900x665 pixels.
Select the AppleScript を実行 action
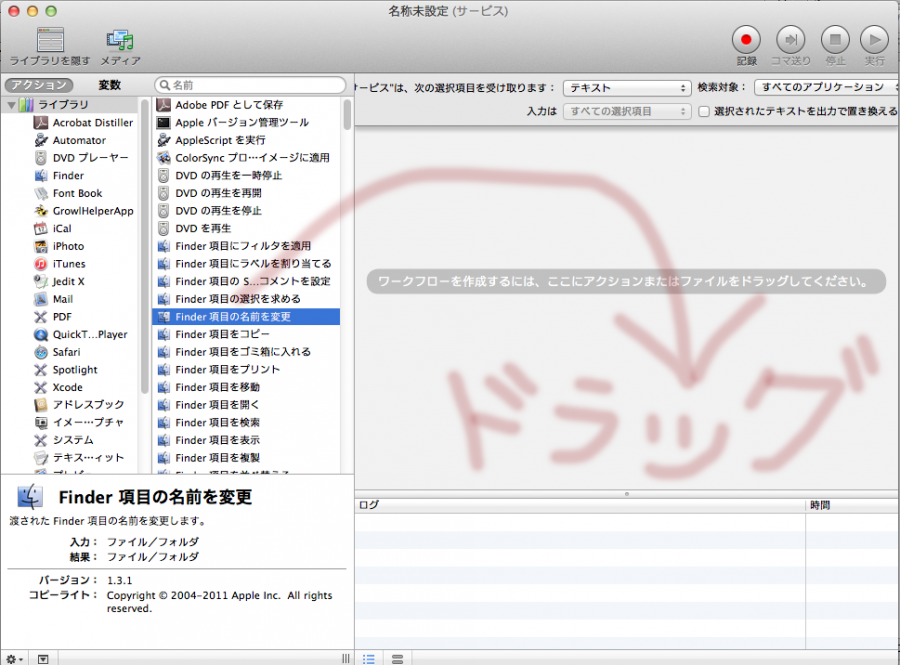[220, 140]
